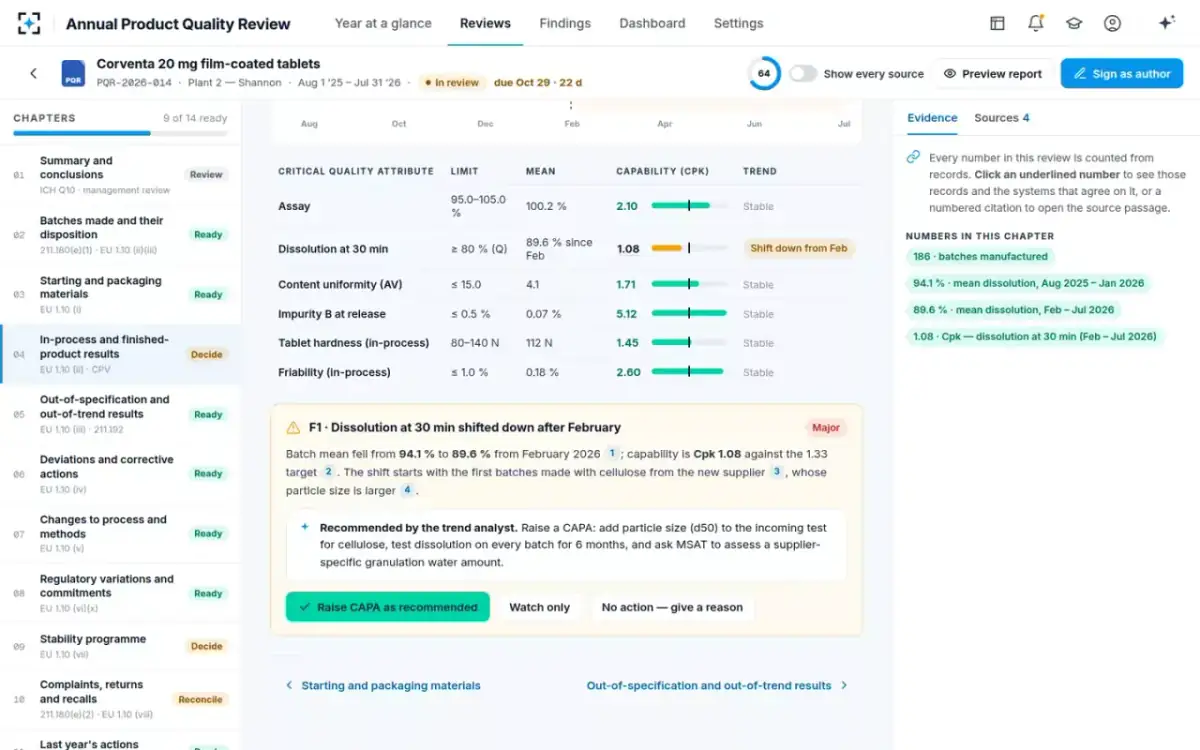Viewport: 1200px width, 750px height.
Task: Open the training graduation cap icon
Action: pos(1074,23)
